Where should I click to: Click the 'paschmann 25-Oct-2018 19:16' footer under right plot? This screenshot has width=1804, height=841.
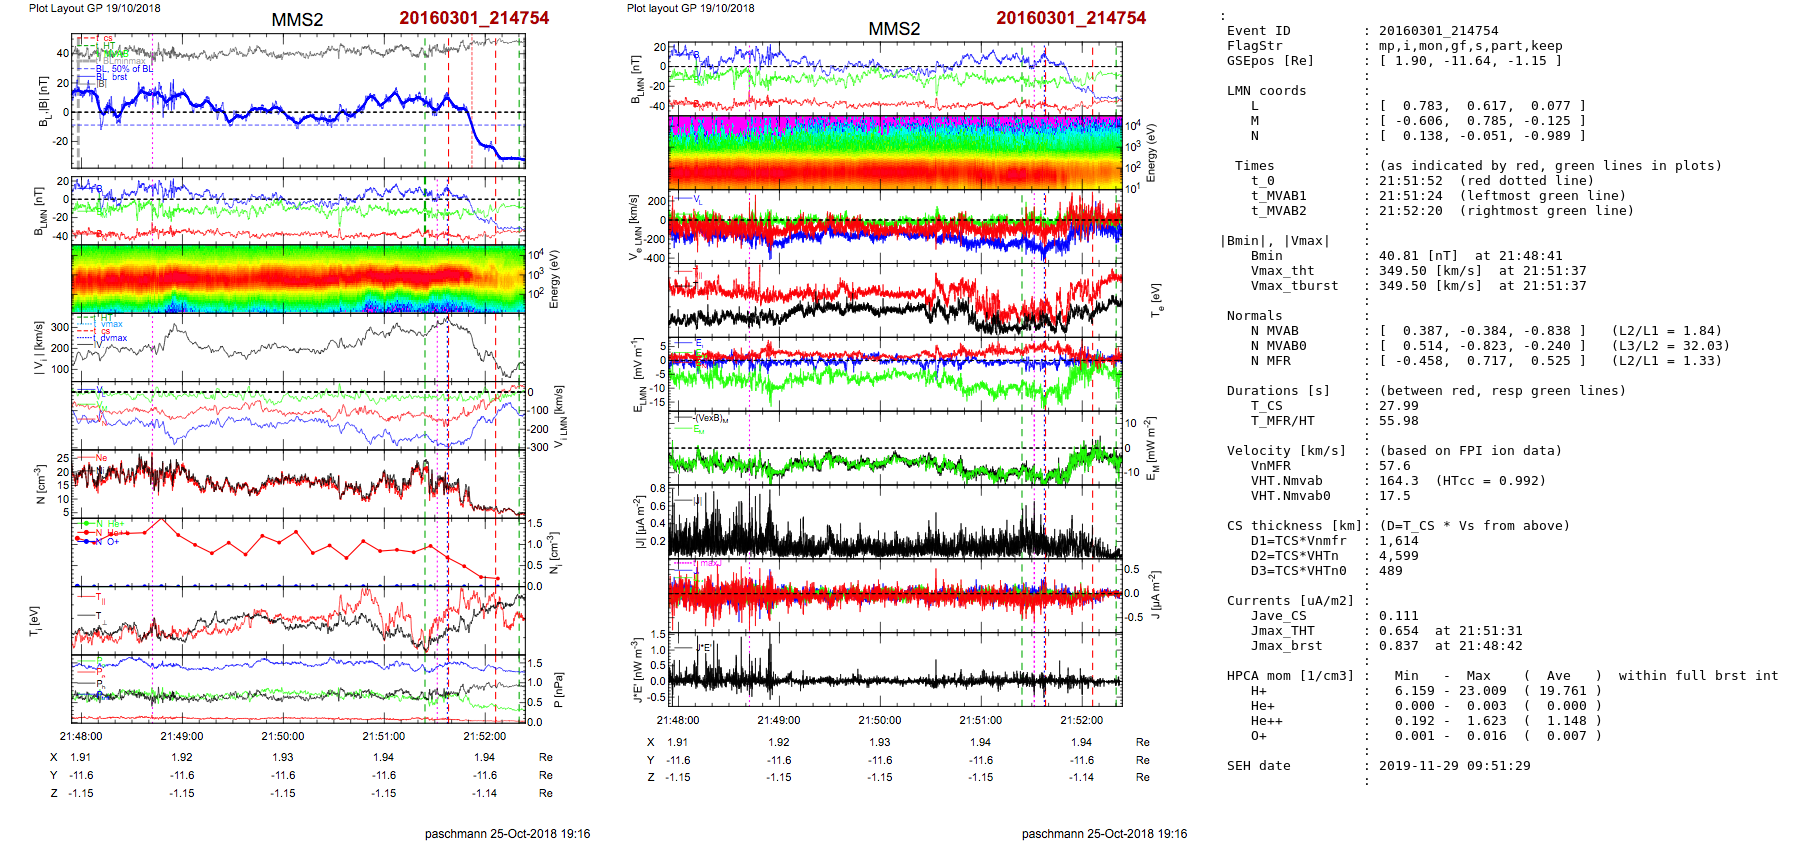point(1104,833)
